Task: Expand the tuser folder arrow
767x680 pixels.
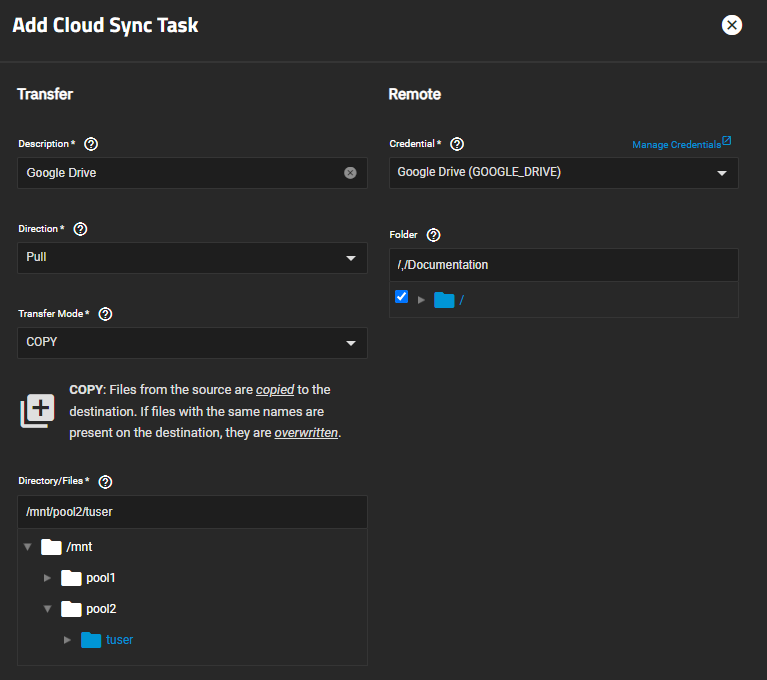Action: [67, 640]
